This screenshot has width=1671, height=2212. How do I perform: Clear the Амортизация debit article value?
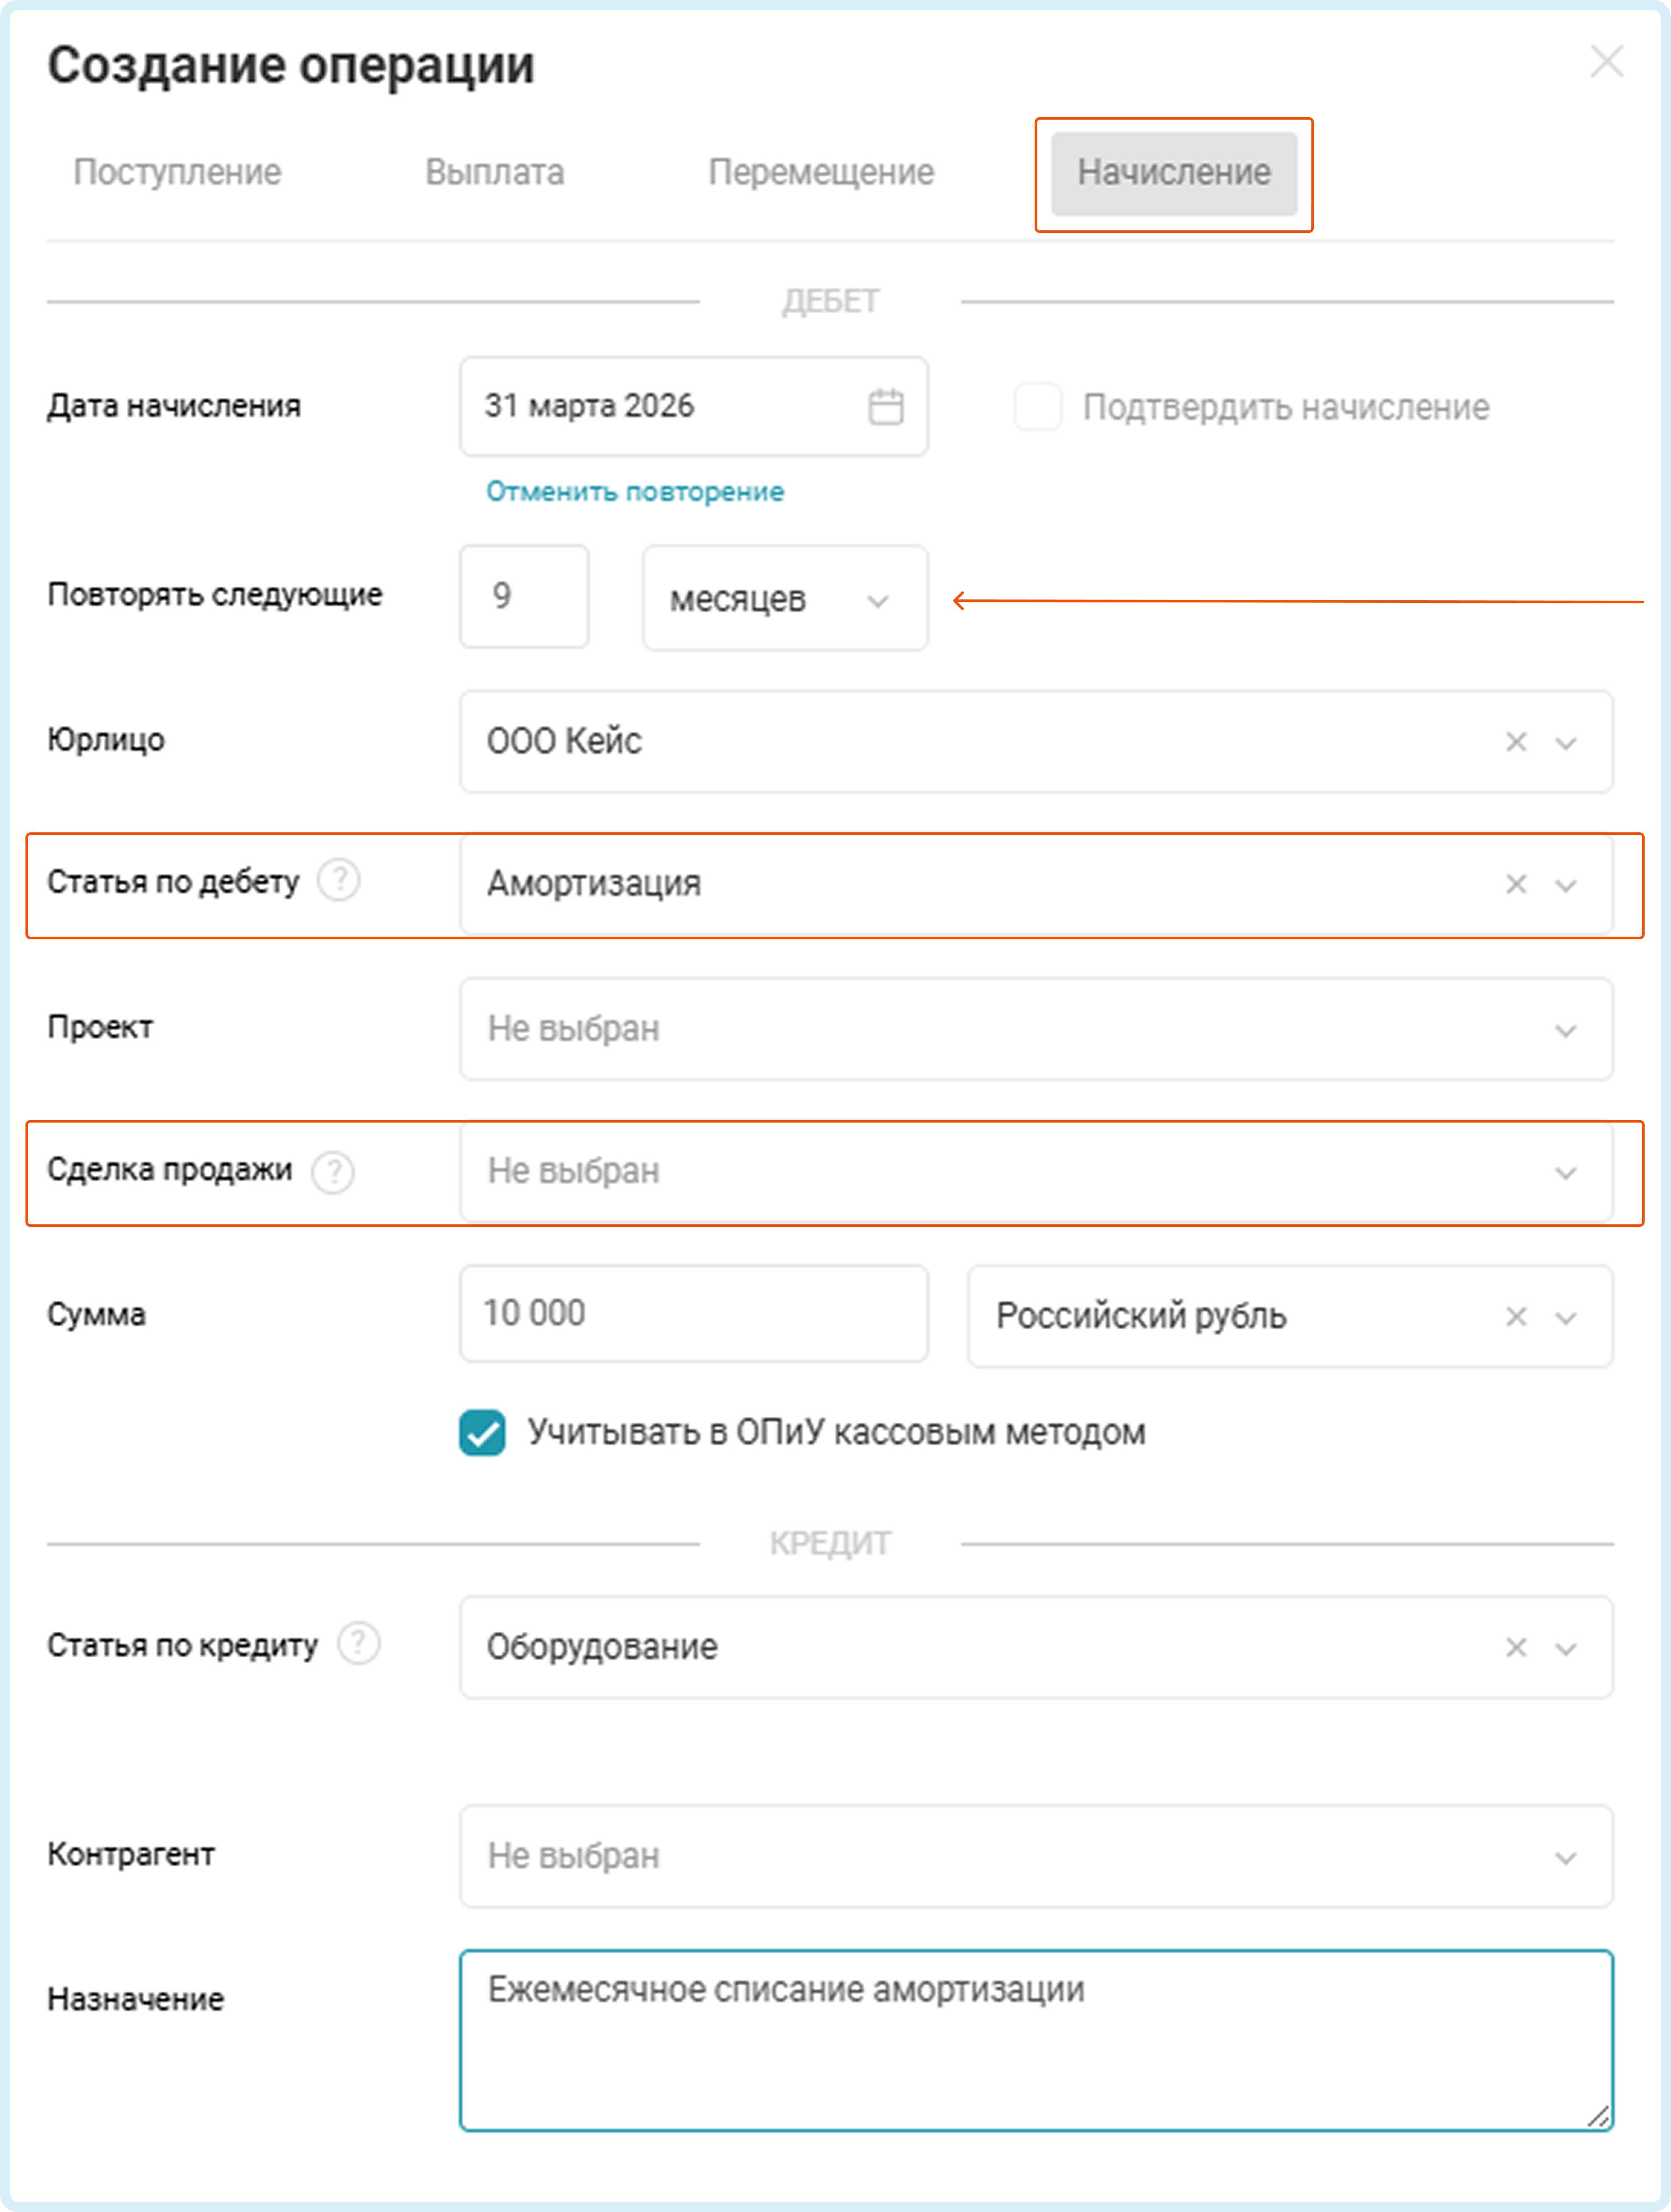1516,884
